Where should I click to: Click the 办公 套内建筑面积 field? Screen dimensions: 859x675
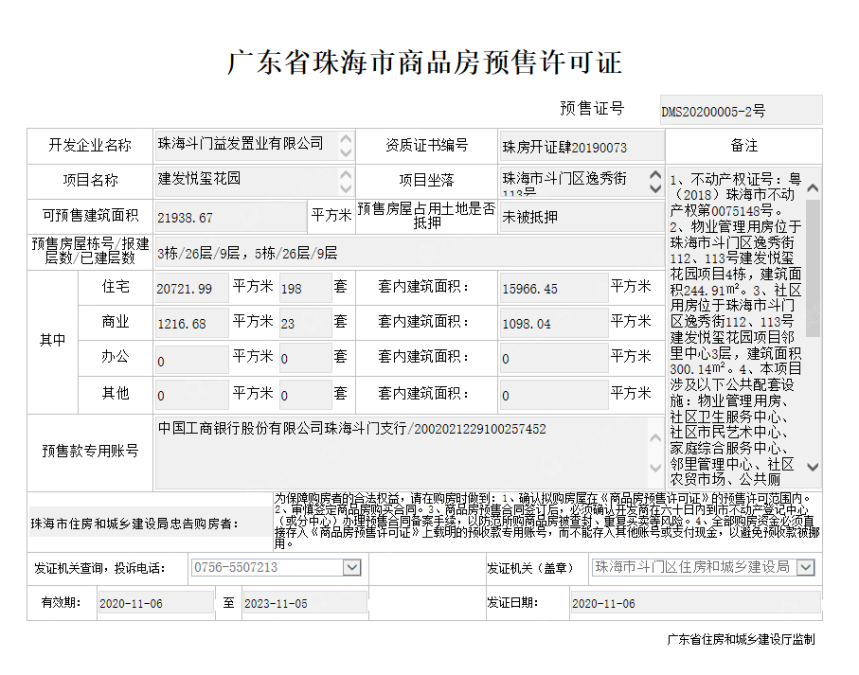click(554, 358)
